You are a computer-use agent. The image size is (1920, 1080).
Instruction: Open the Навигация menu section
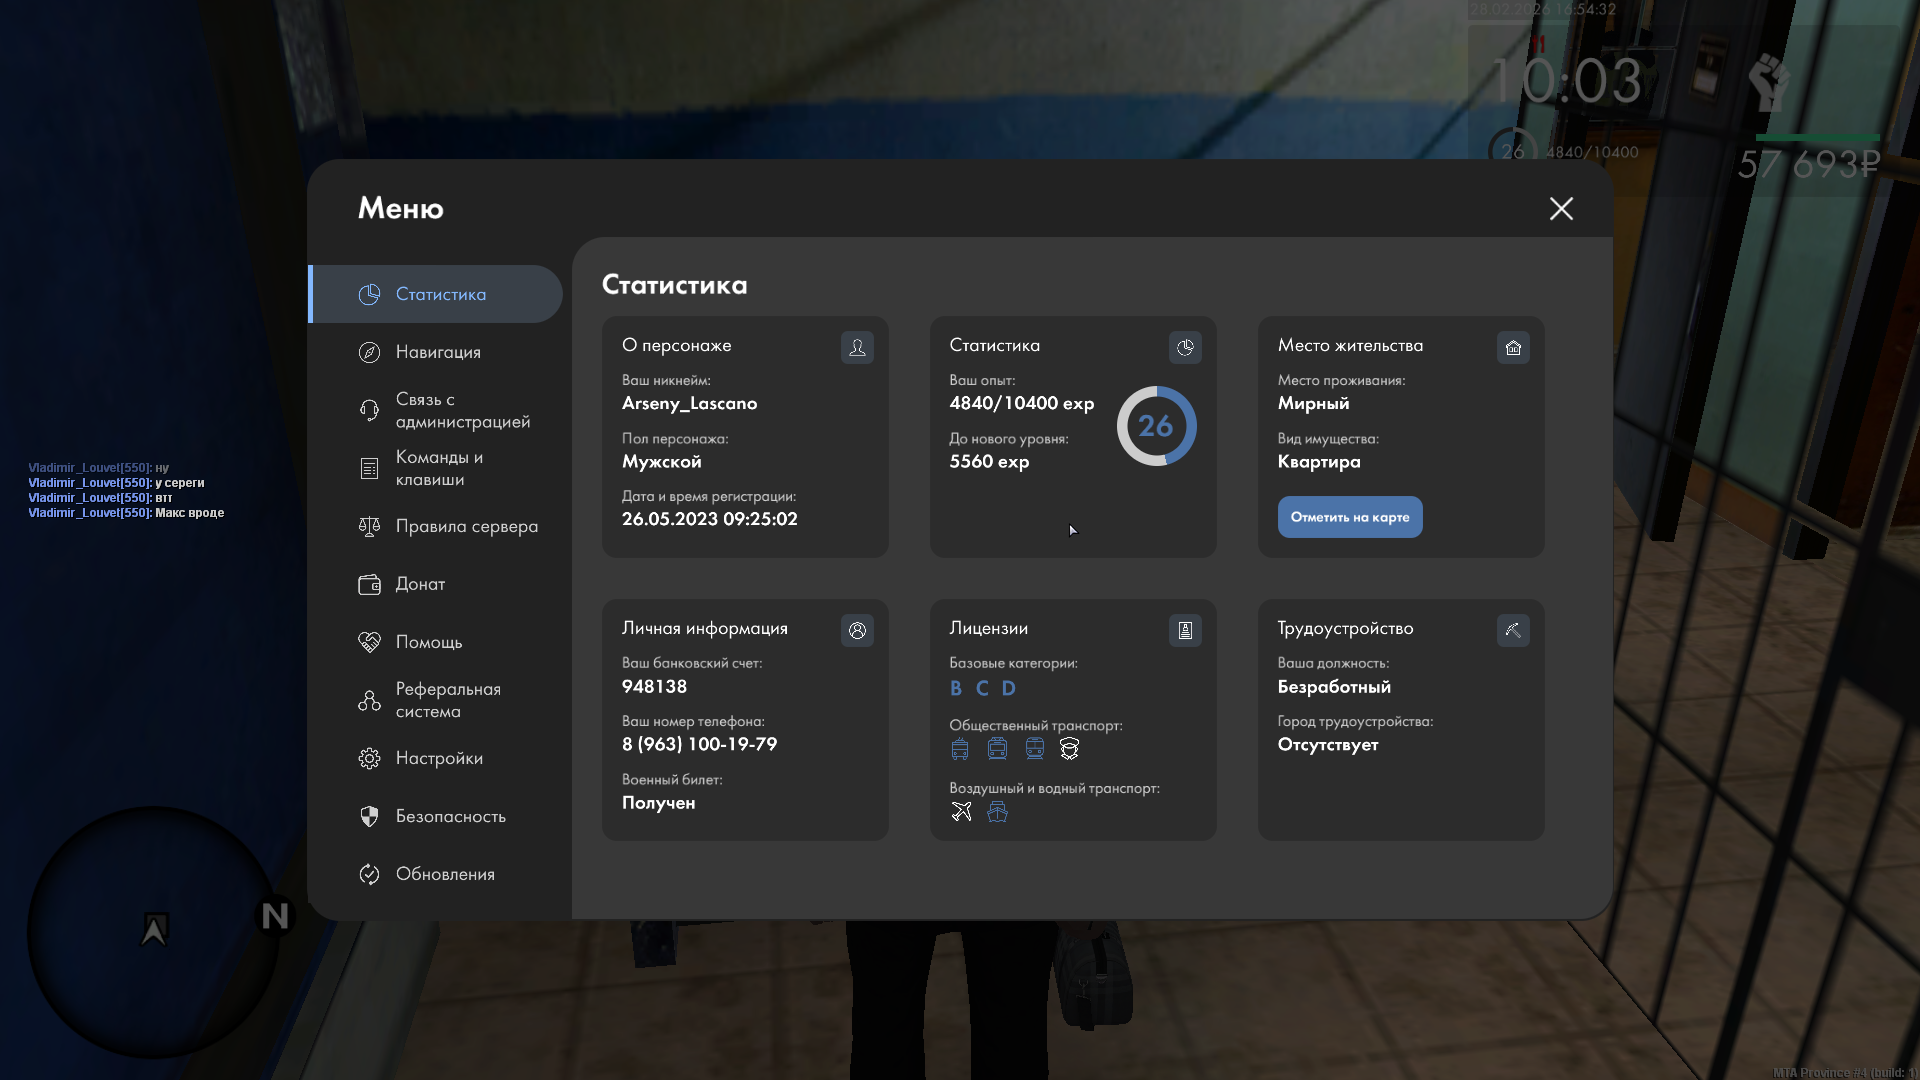[438, 352]
